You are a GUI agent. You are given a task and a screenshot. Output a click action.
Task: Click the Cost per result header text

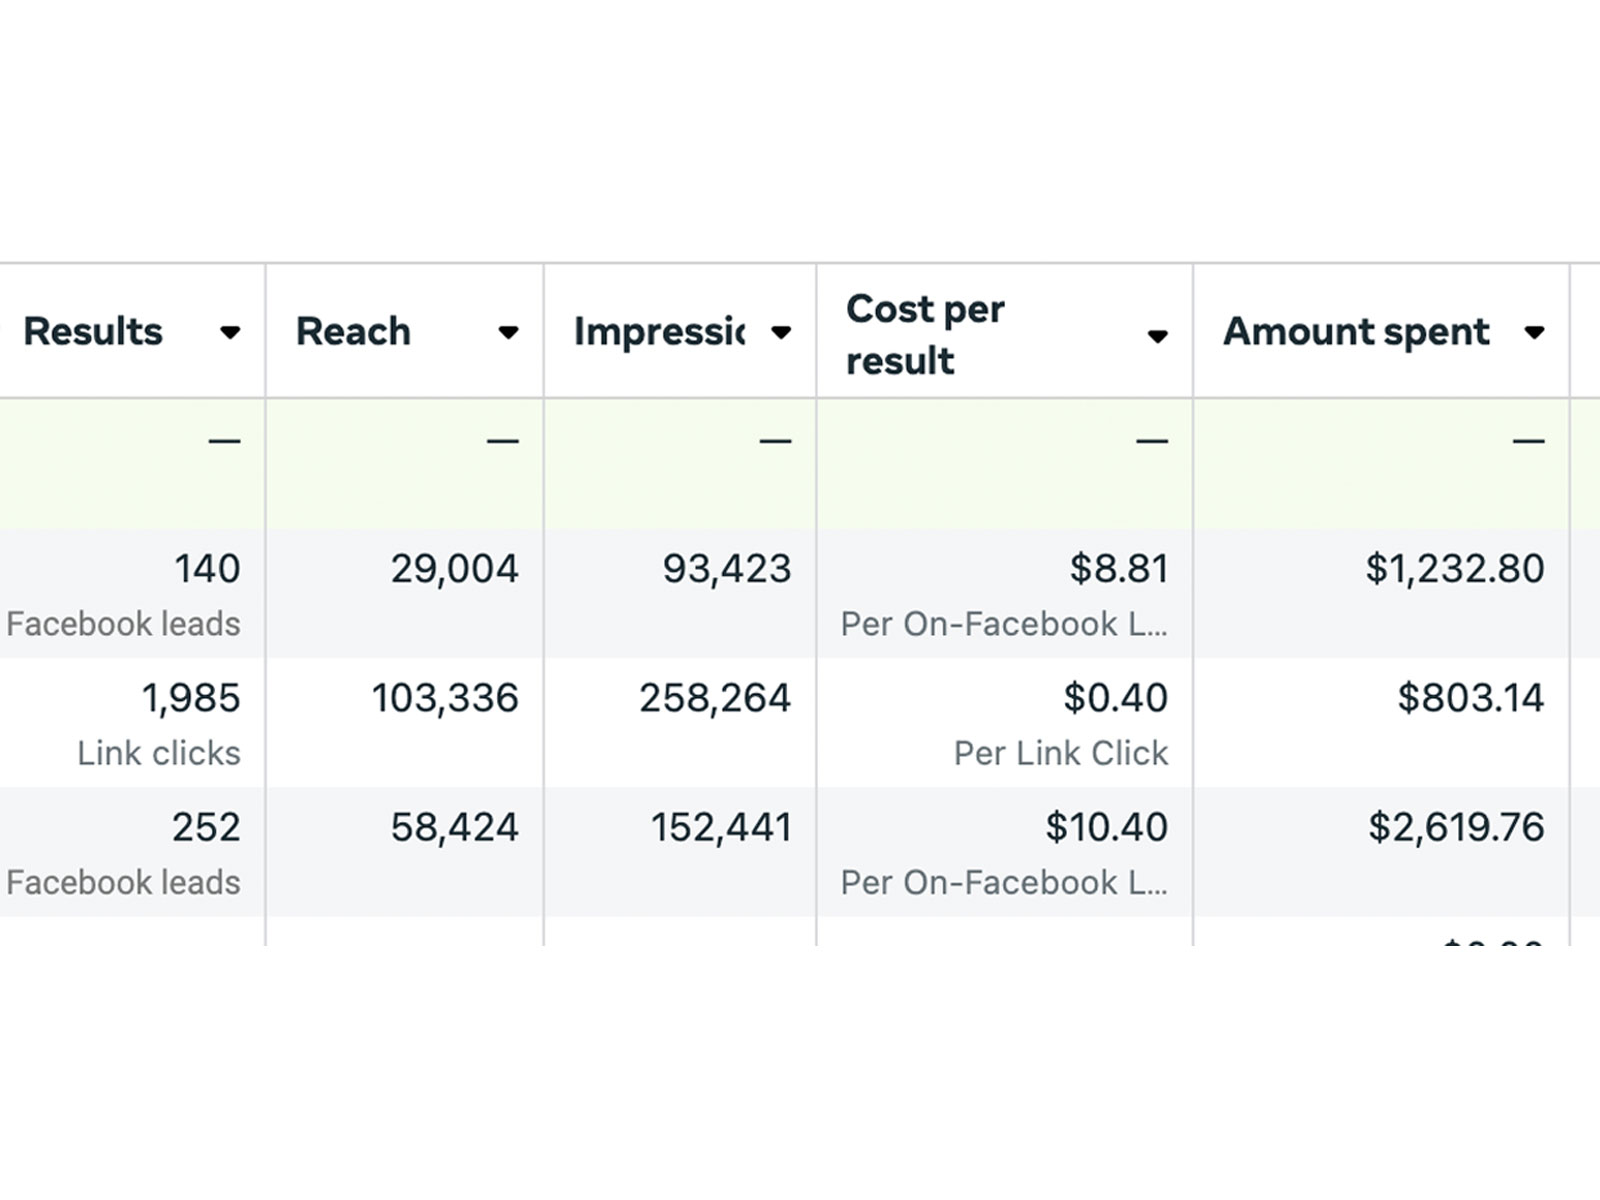point(925,334)
